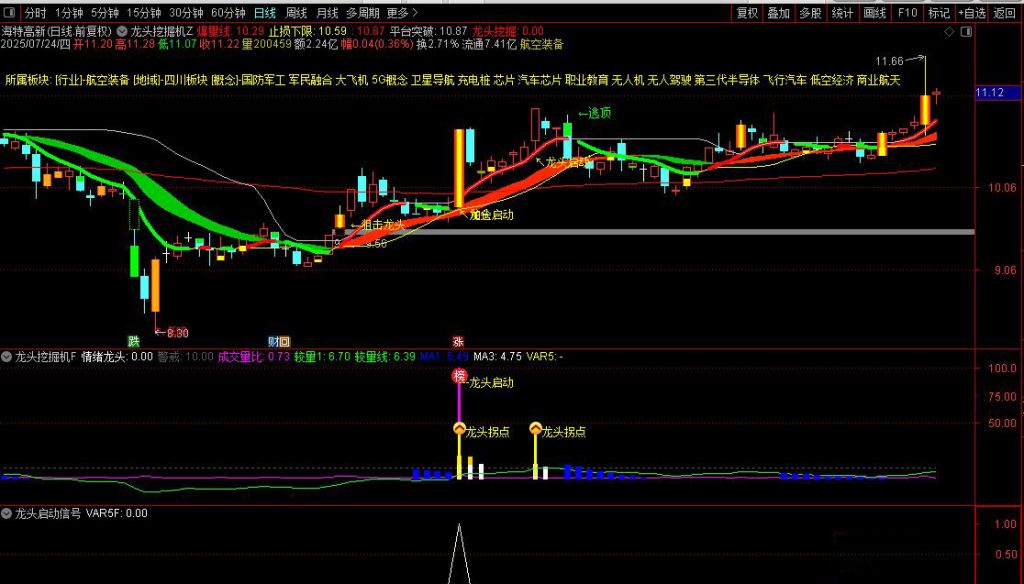Click the panel layout icon at top-left
Image resolution: width=1024 pixels, height=584 pixels.
tap(9, 13)
